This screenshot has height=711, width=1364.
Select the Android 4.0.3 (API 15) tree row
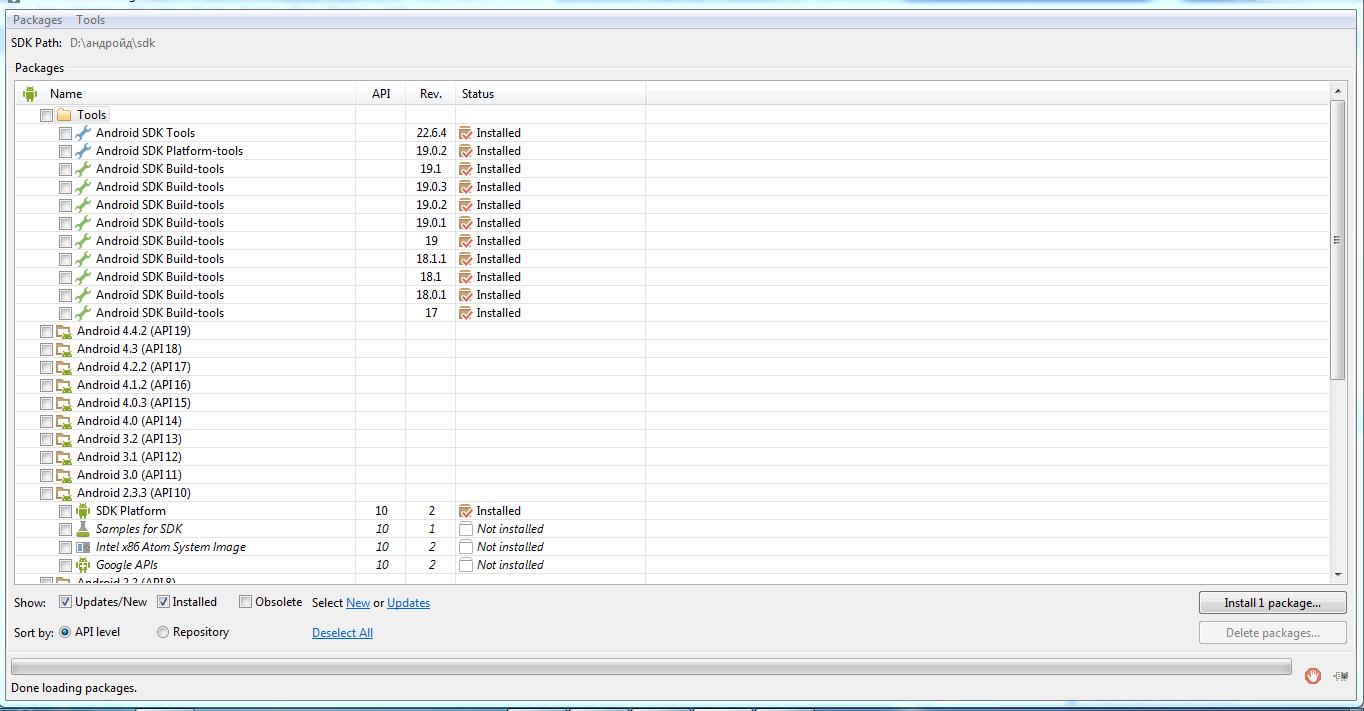point(673,403)
